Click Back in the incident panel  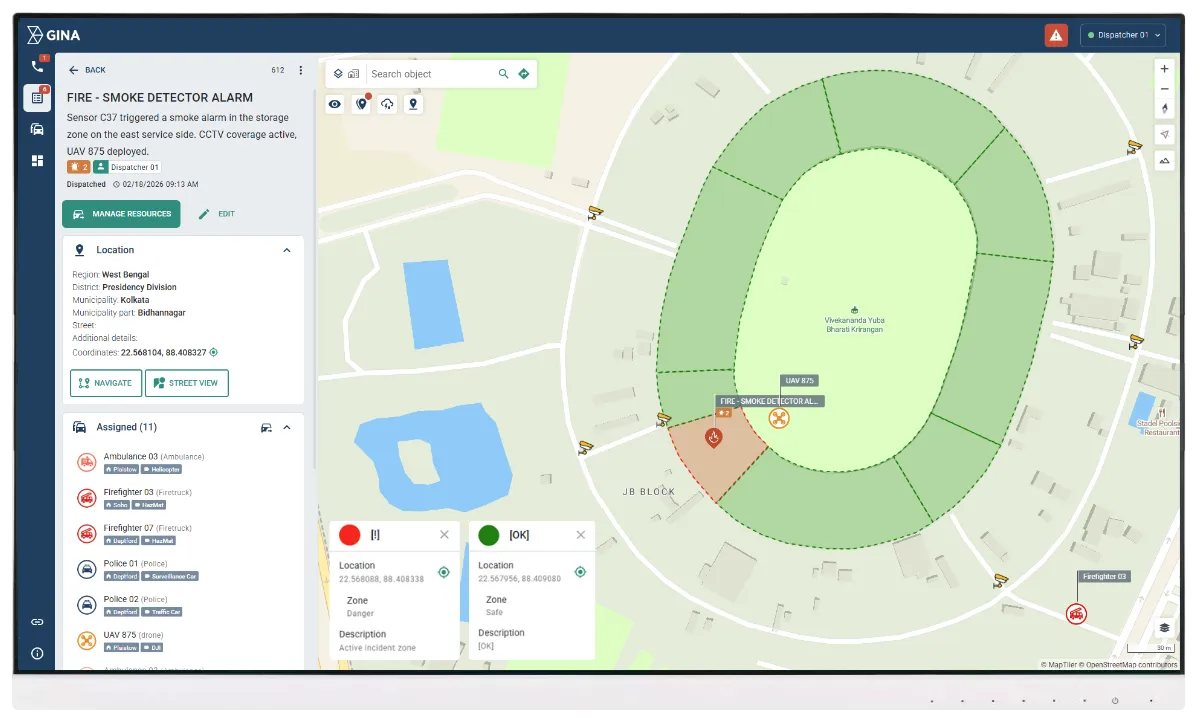point(88,70)
